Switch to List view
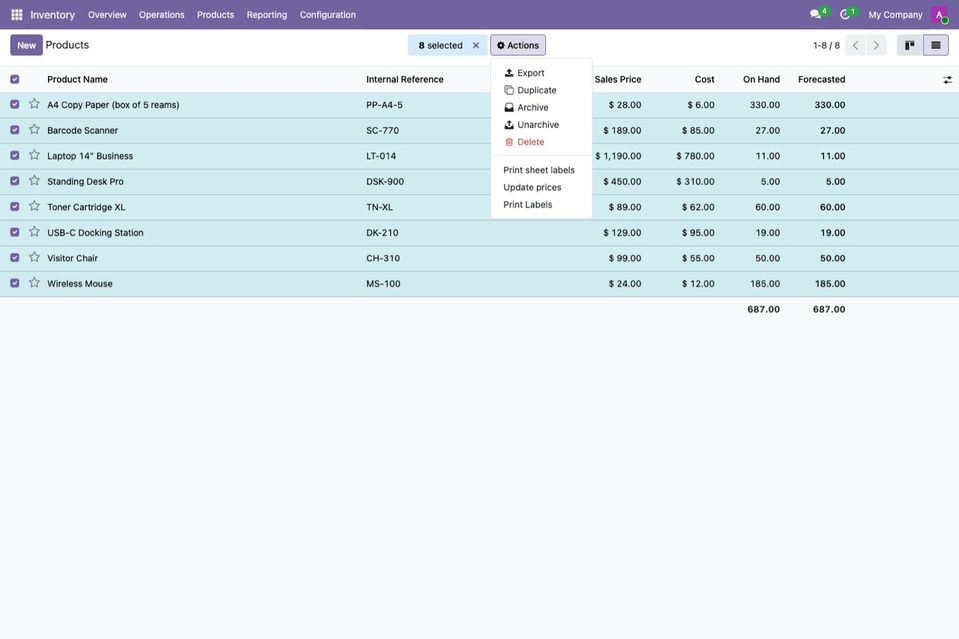Screen dimensions: 959x639 (936, 45)
